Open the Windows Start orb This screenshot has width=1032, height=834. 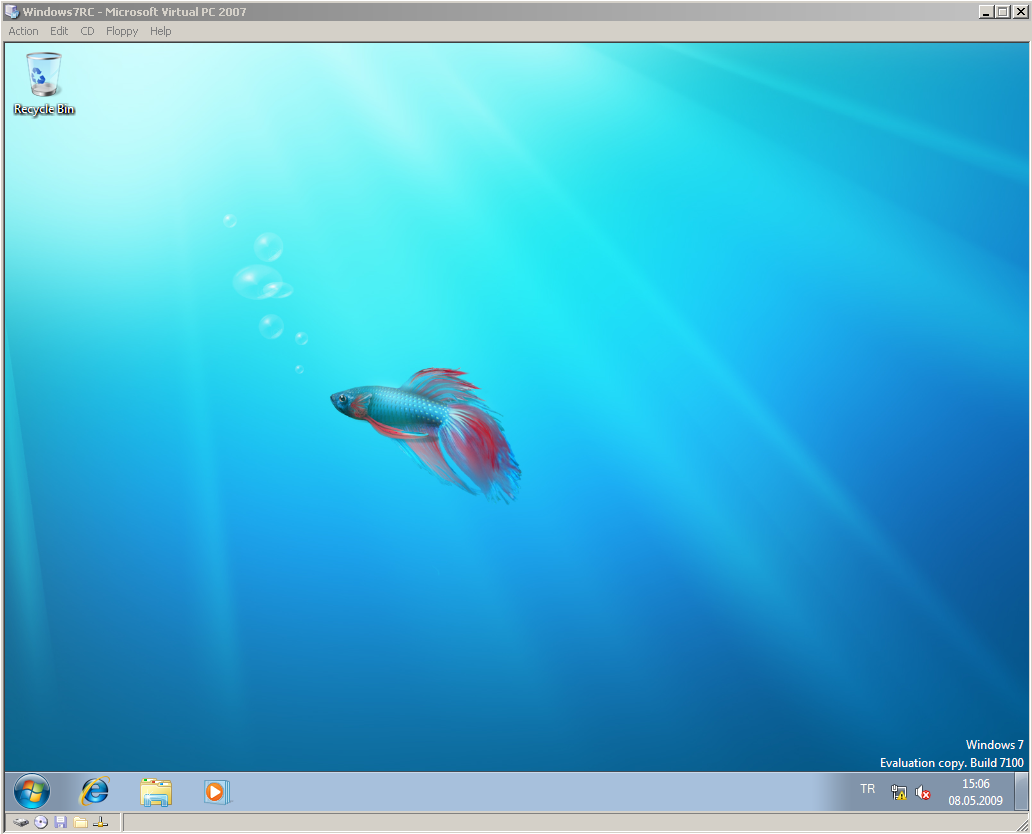point(32,791)
